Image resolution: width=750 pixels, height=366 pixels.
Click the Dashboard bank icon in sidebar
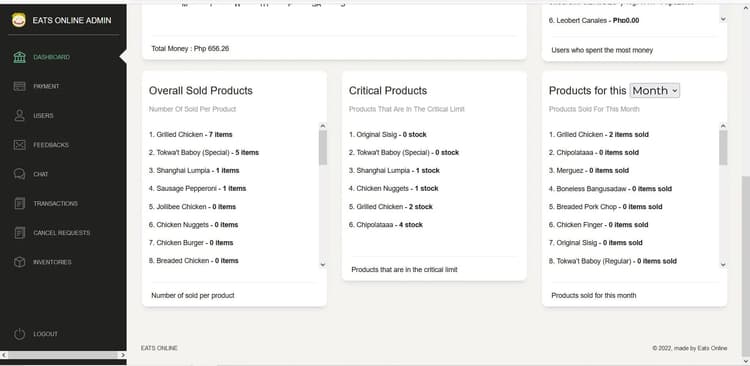[19, 57]
